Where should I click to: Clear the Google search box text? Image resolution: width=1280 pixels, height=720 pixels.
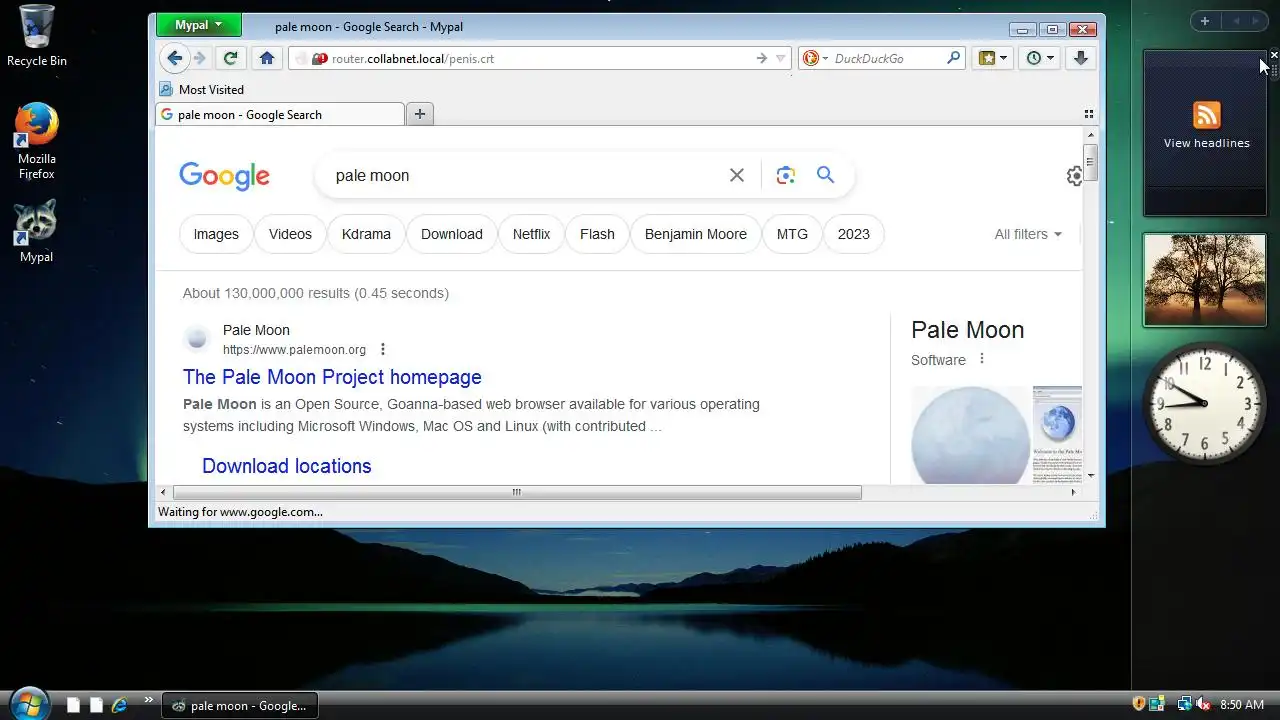[737, 175]
